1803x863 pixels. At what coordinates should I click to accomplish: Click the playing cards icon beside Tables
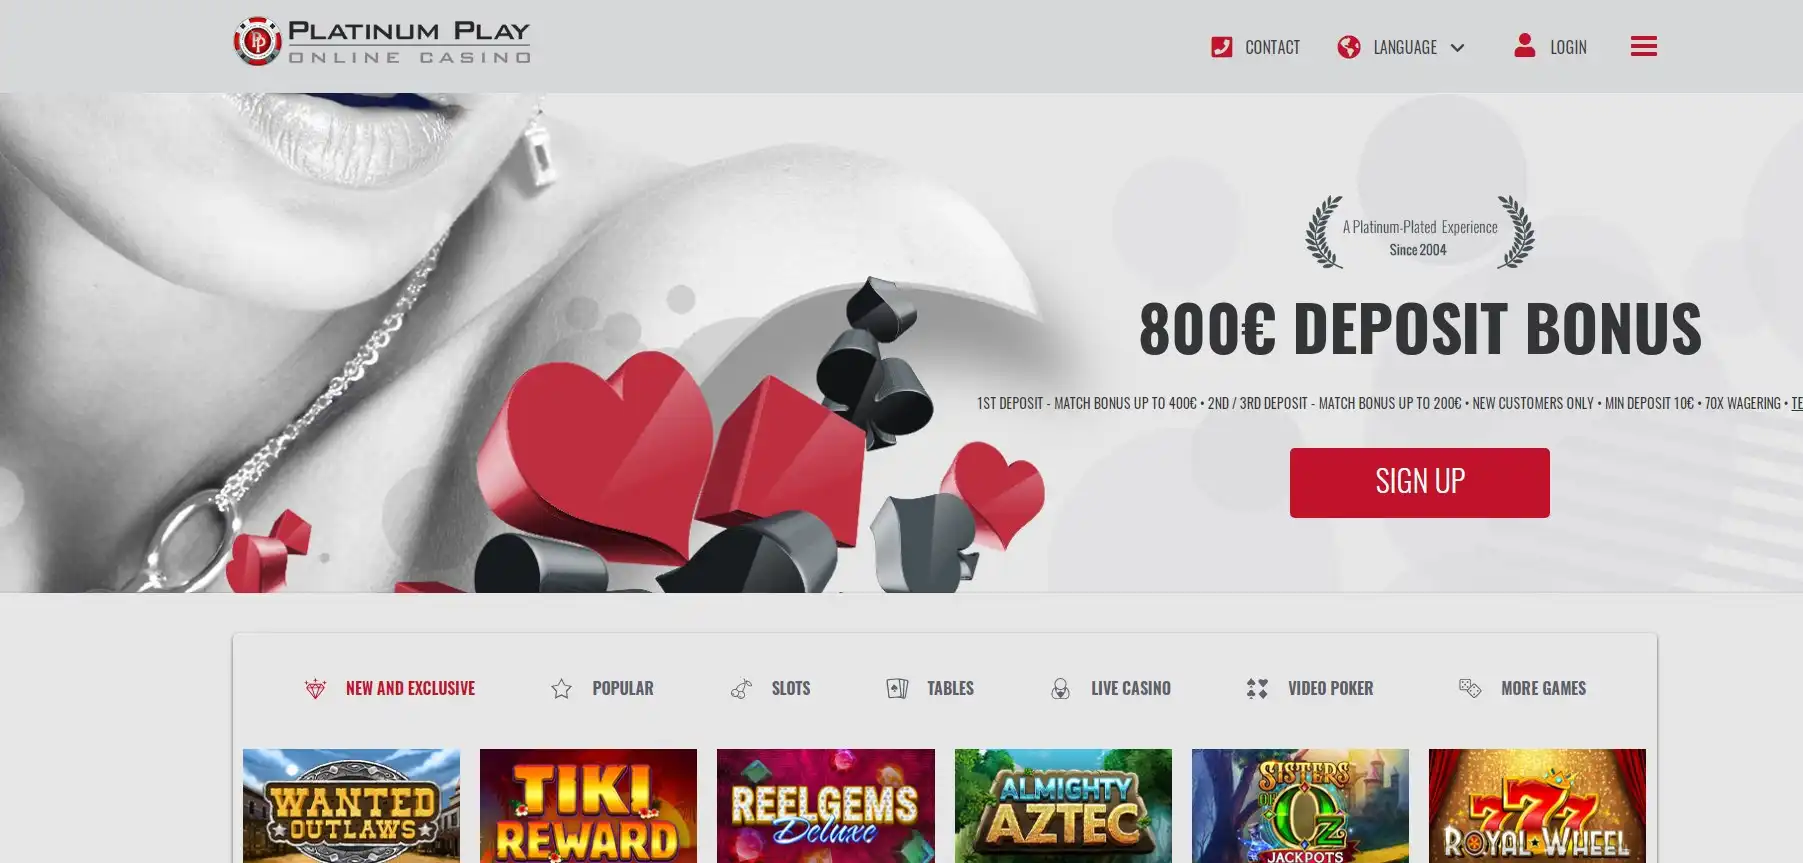[897, 689]
